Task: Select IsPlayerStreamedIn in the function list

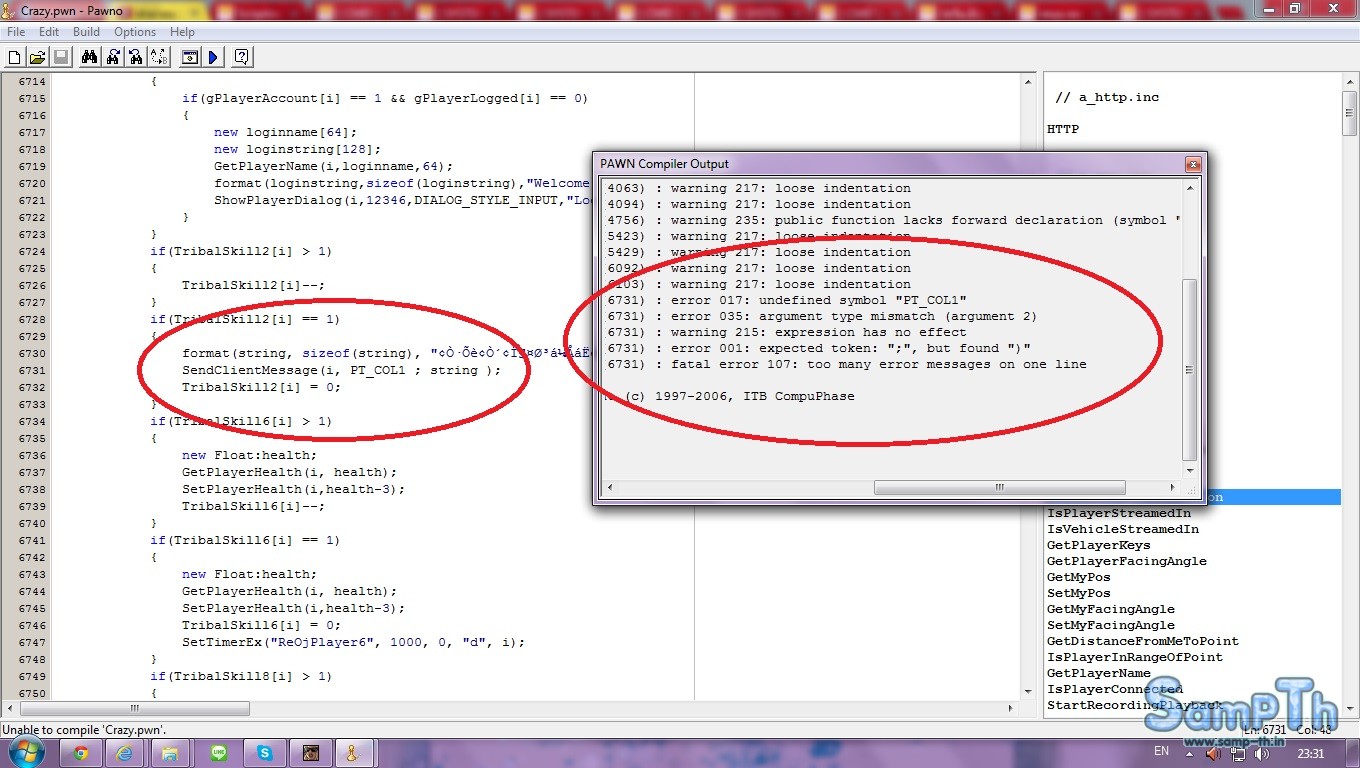Action: click(x=1119, y=513)
